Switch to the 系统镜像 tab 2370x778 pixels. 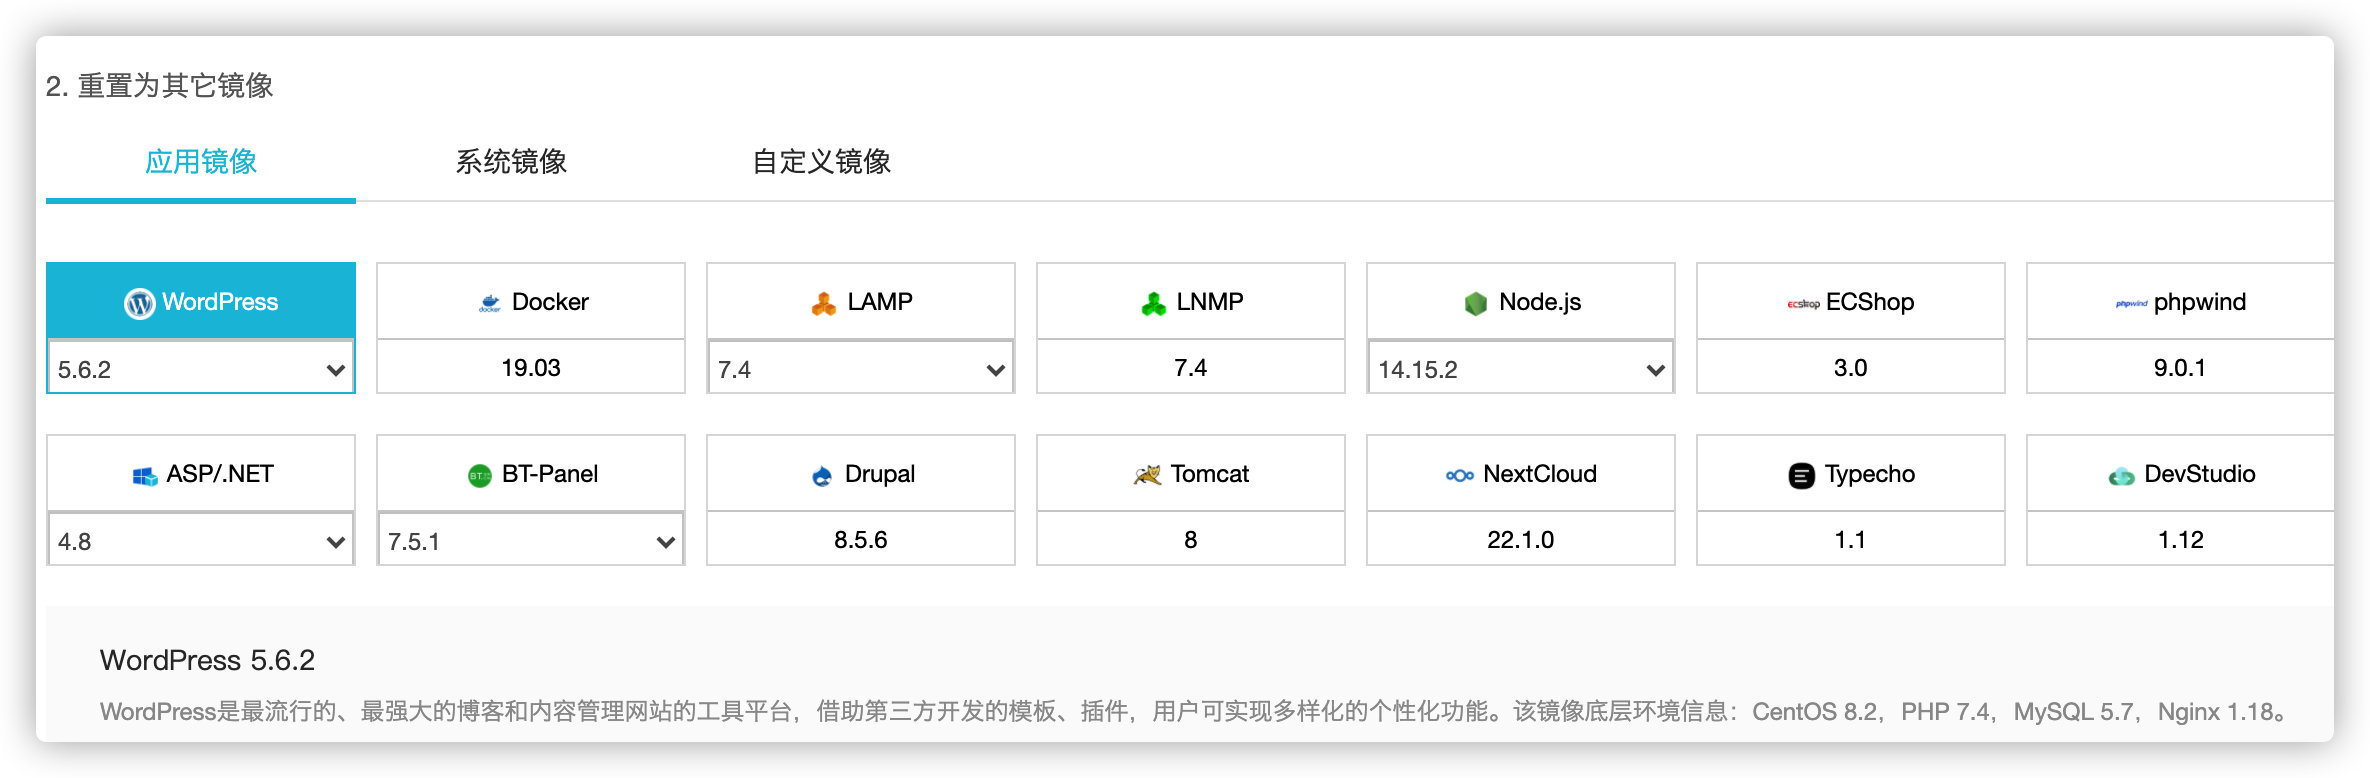511,162
